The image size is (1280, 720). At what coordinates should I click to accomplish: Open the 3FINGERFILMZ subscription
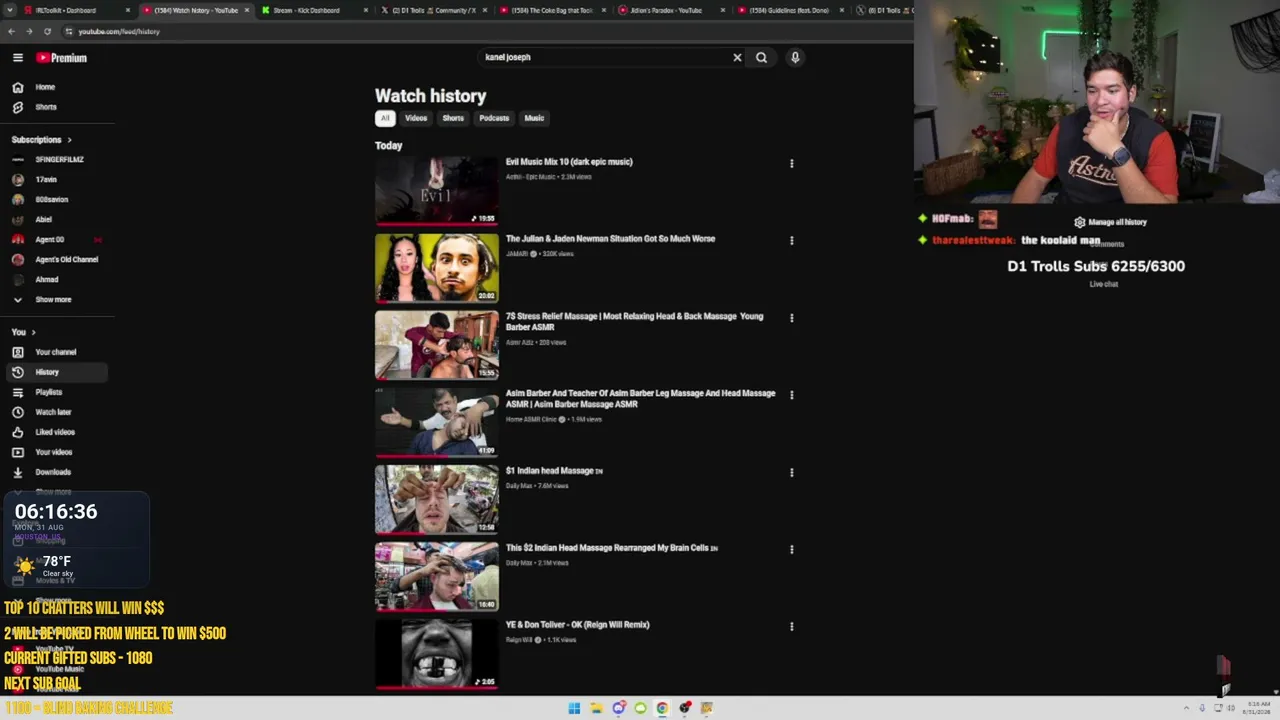tap(58, 160)
